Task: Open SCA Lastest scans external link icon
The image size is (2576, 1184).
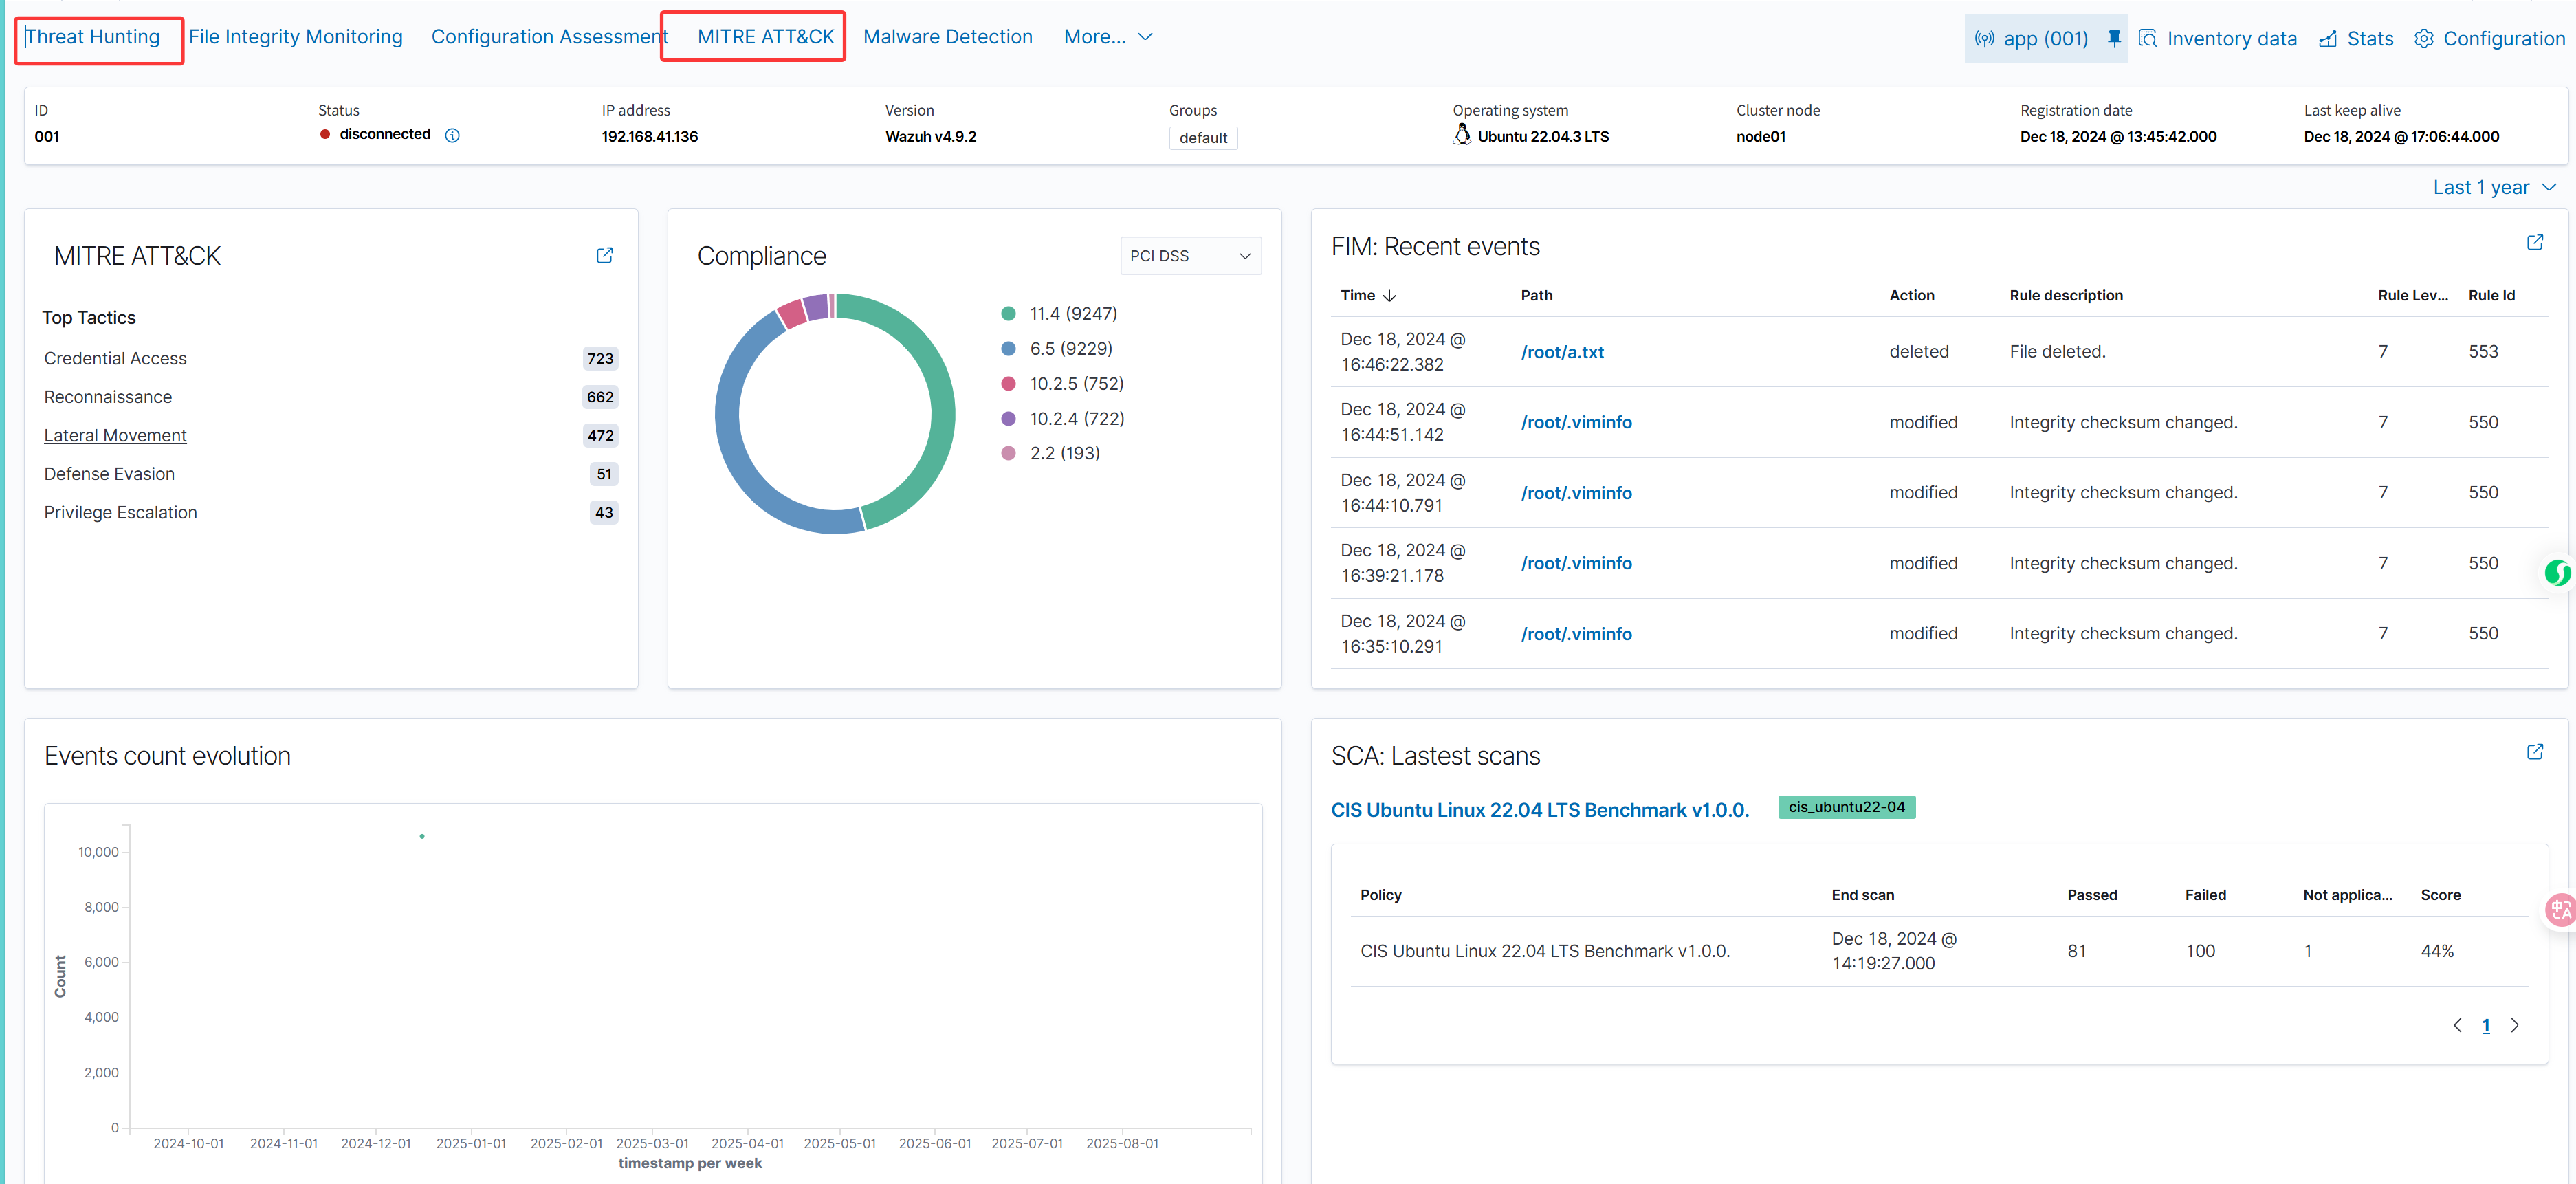Action: [x=2534, y=752]
